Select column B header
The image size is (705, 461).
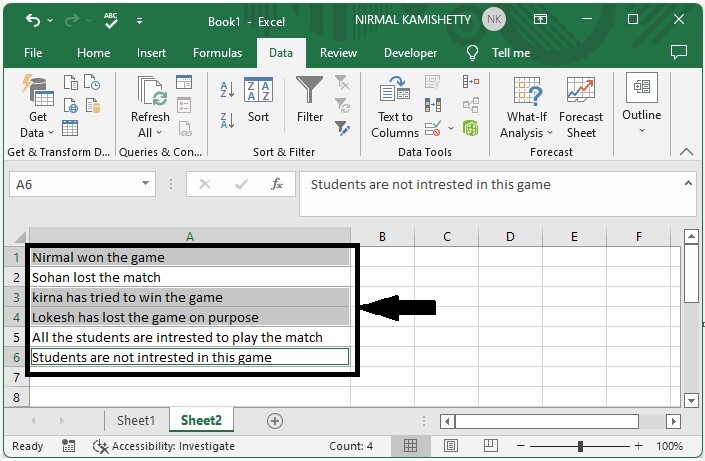click(x=382, y=237)
